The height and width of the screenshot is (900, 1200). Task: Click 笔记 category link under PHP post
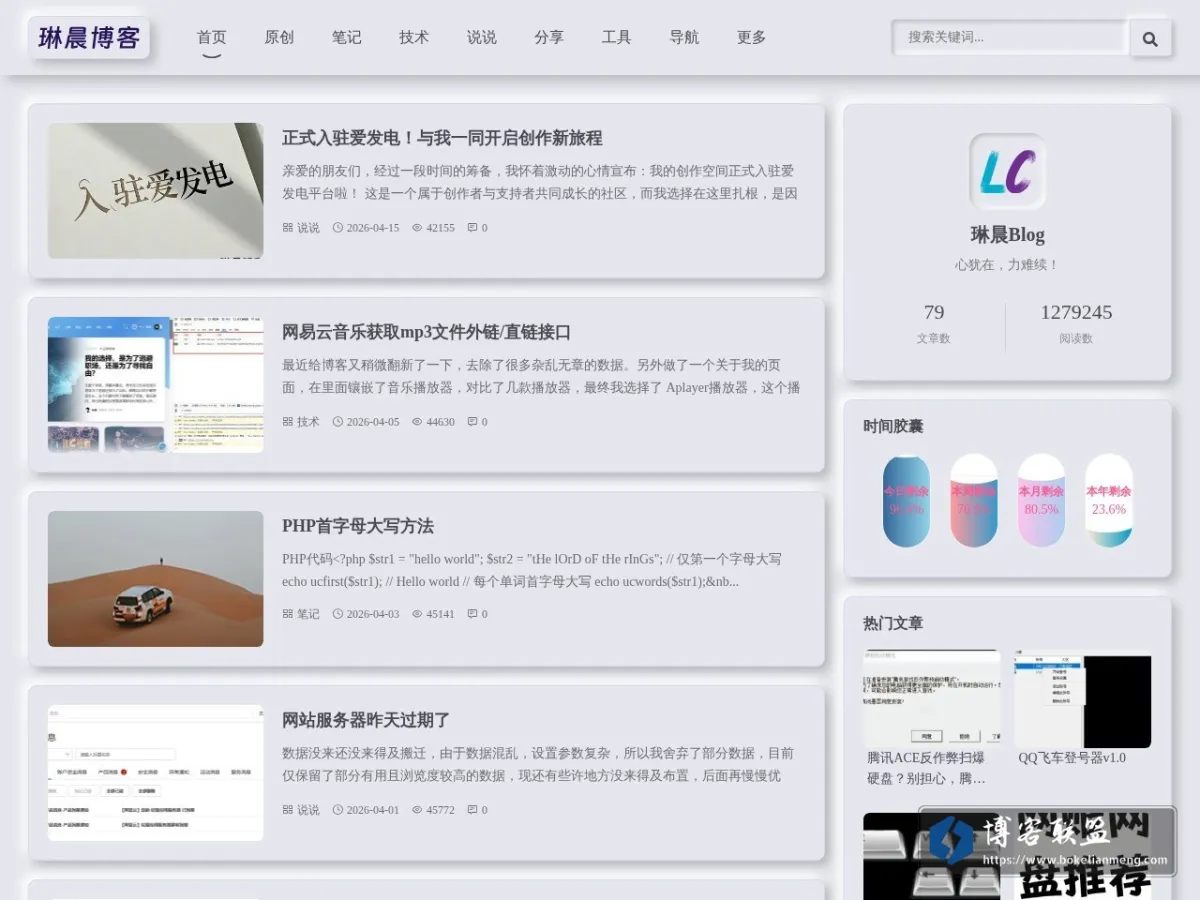tap(308, 614)
